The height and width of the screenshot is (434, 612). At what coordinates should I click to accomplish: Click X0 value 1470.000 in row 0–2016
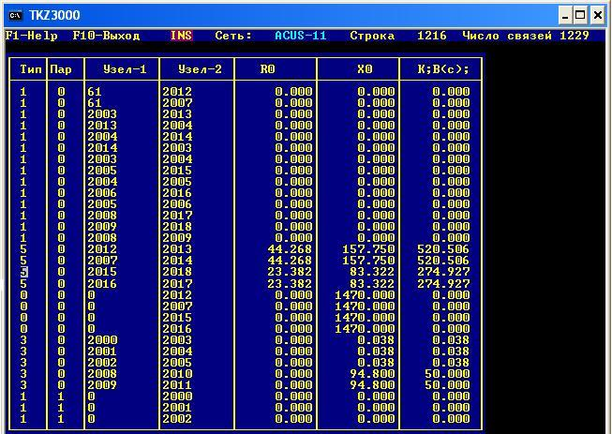(365, 329)
